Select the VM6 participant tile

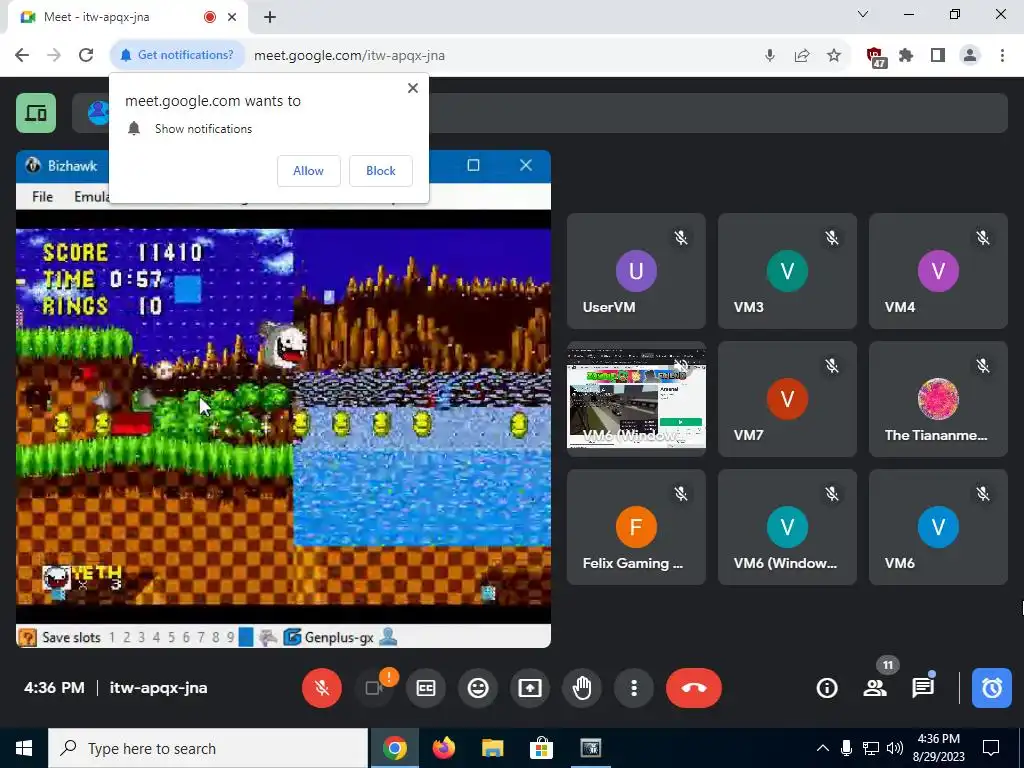click(x=938, y=527)
